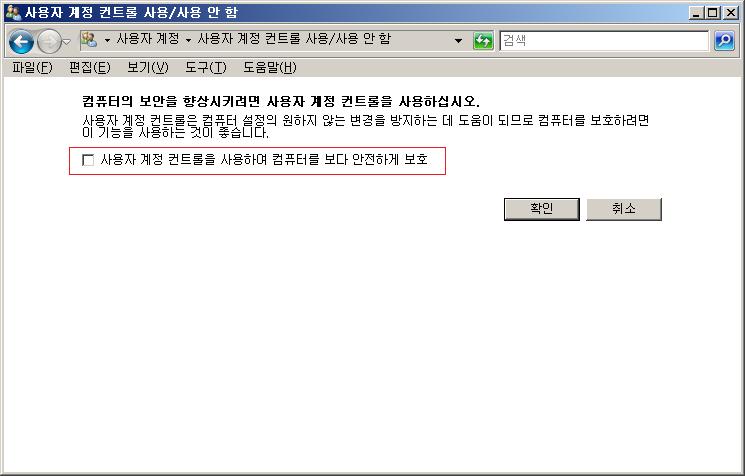Refresh the page with green arrows button
The width and height of the screenshot is (745, 476).
click(x=483, y=41)
